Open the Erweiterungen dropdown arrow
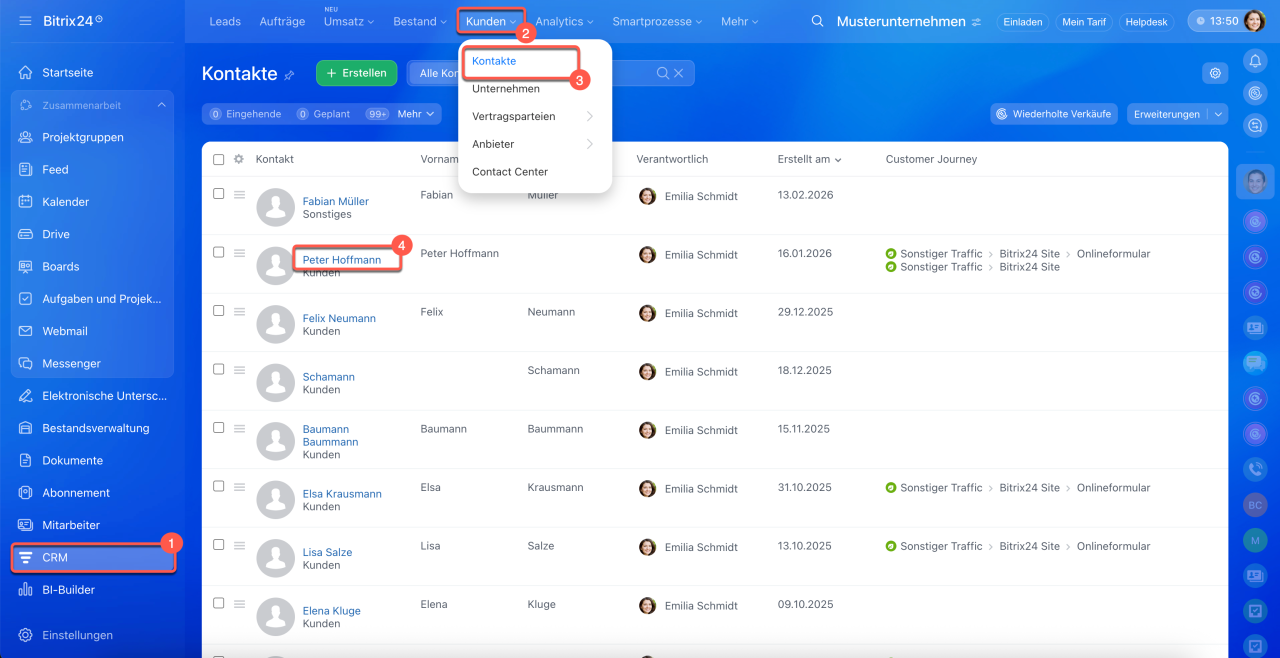The width and height of the screenshot is (1280, 658). [1218, 114]
